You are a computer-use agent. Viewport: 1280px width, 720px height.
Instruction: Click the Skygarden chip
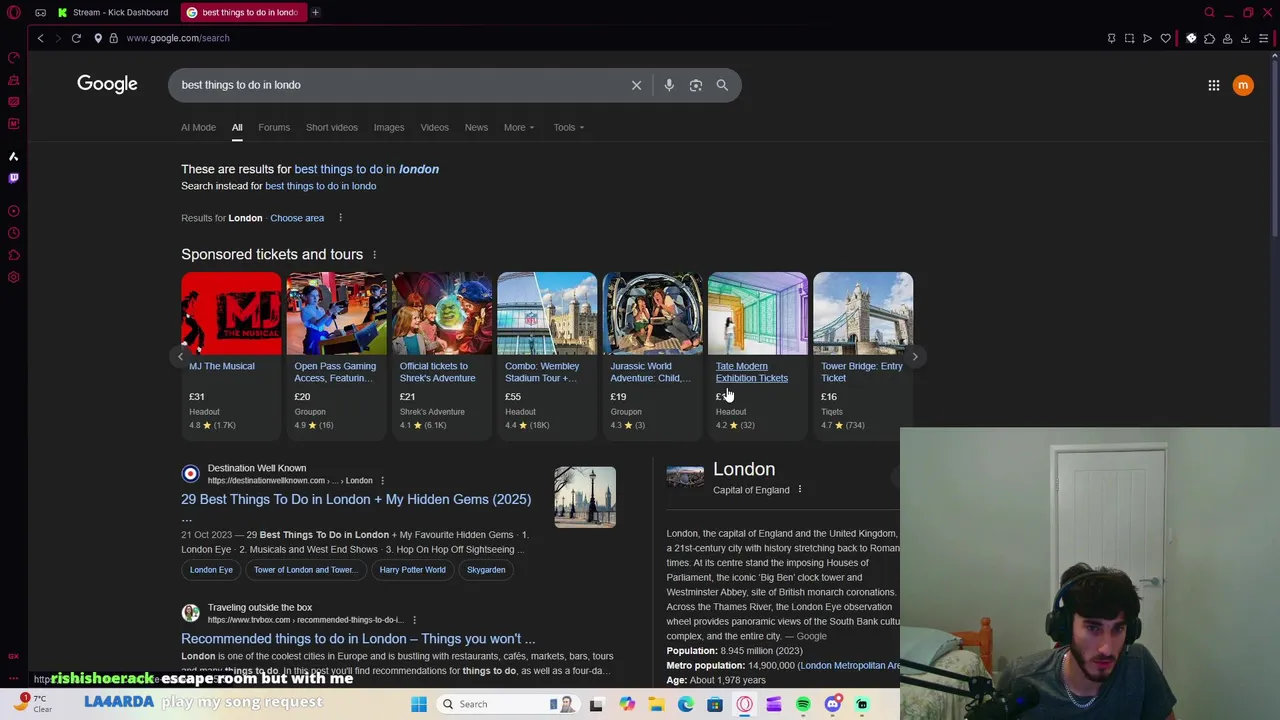pos(486,570)
